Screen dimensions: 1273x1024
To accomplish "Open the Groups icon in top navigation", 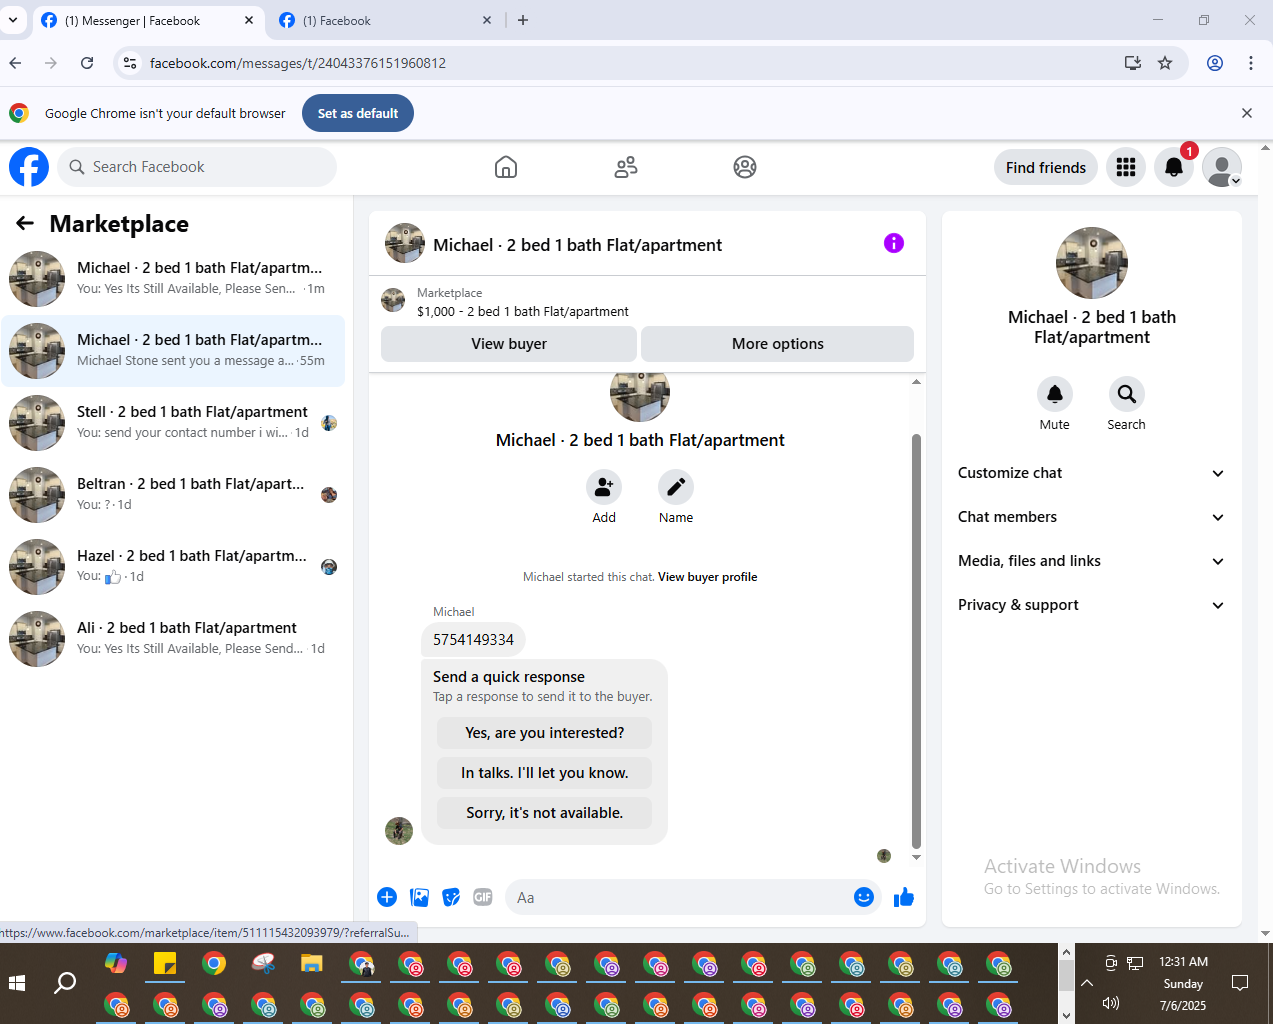I will pyautogui.click(x=745, y=167).
